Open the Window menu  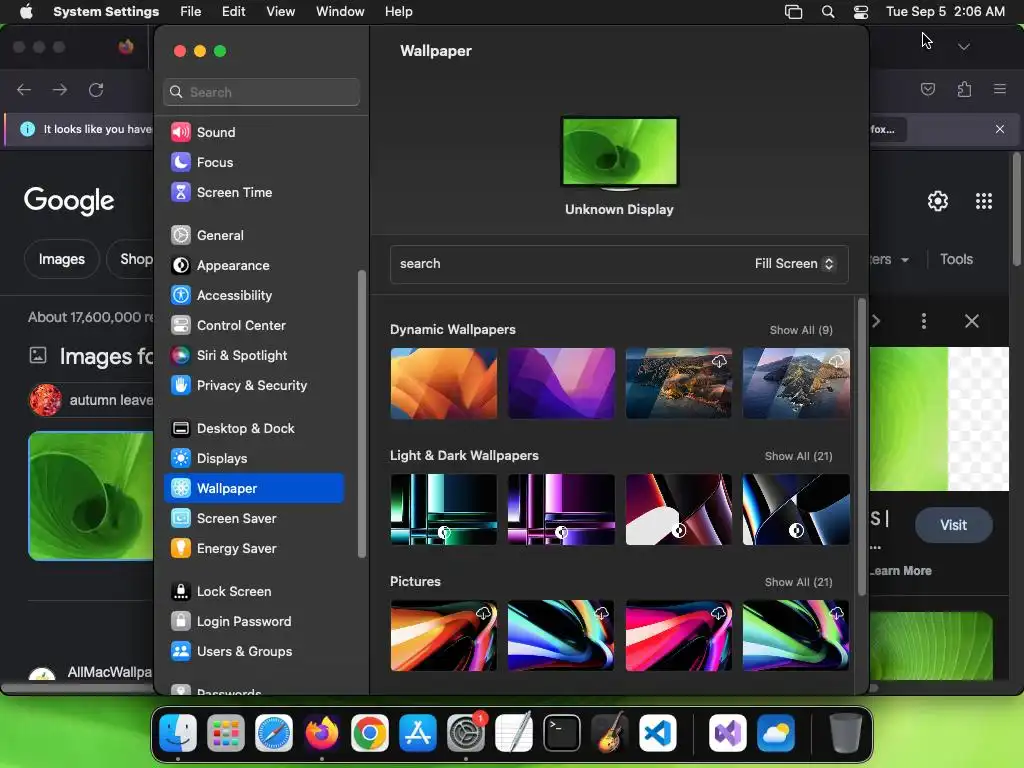(340, 12)
